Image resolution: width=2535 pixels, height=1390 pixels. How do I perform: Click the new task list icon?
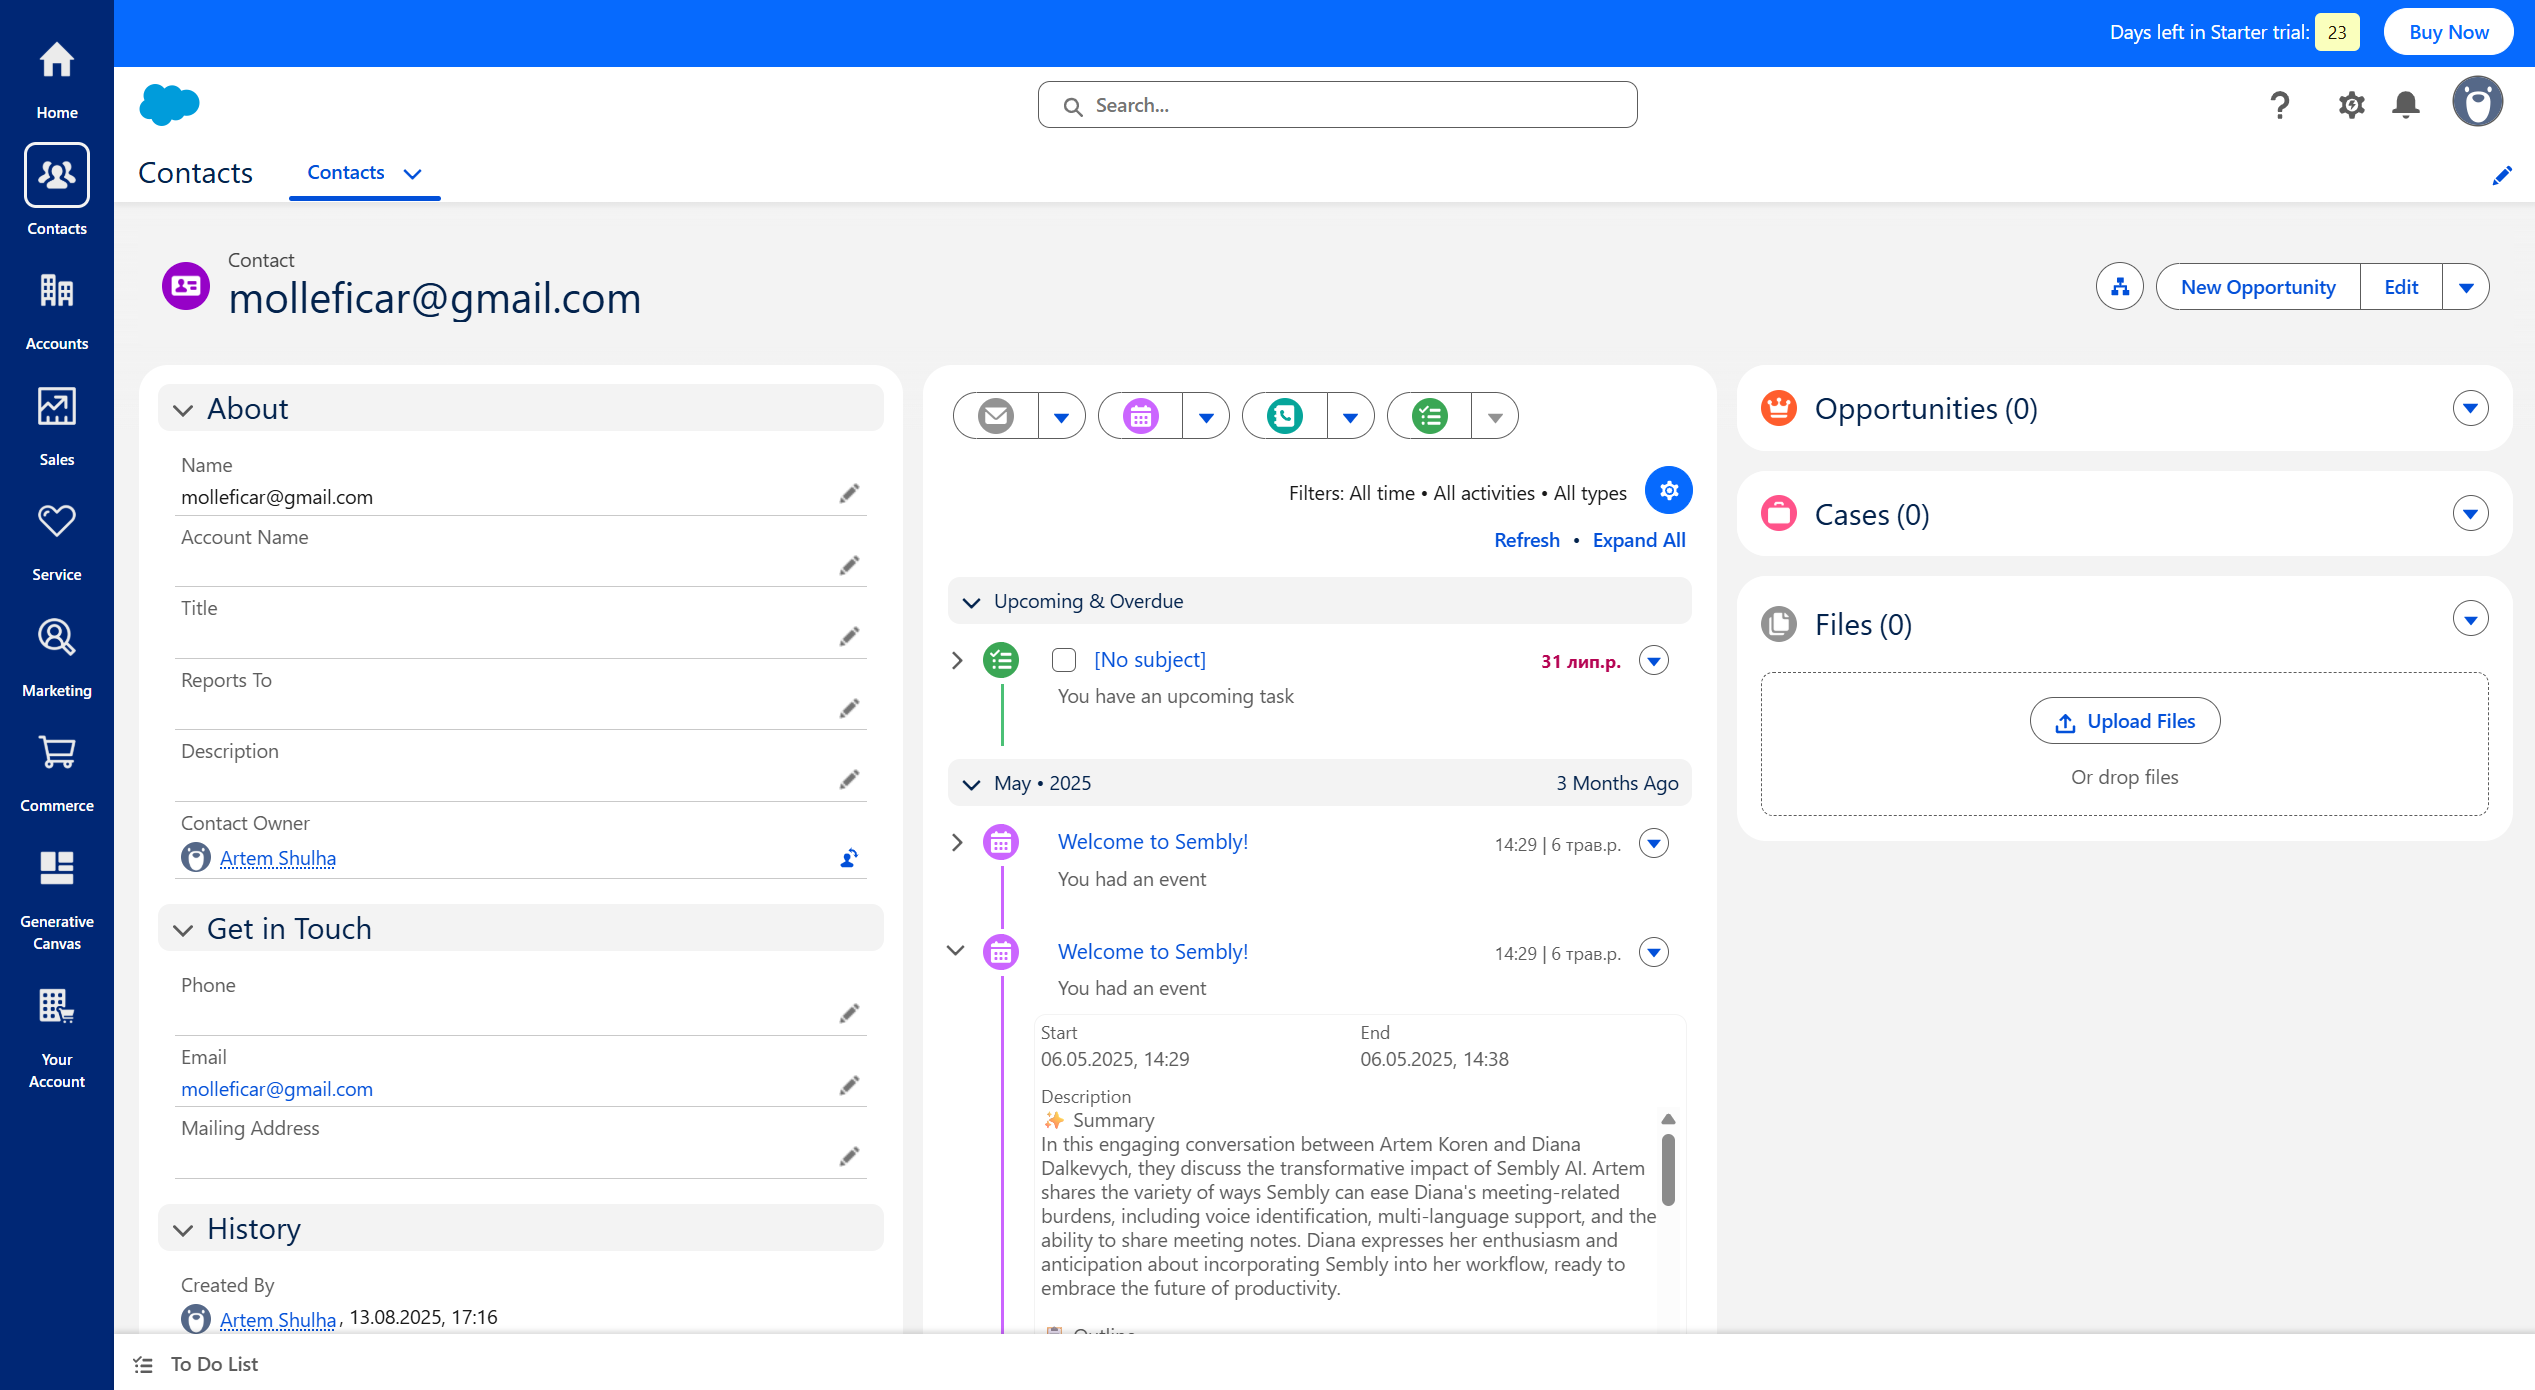click(1430, 416)
